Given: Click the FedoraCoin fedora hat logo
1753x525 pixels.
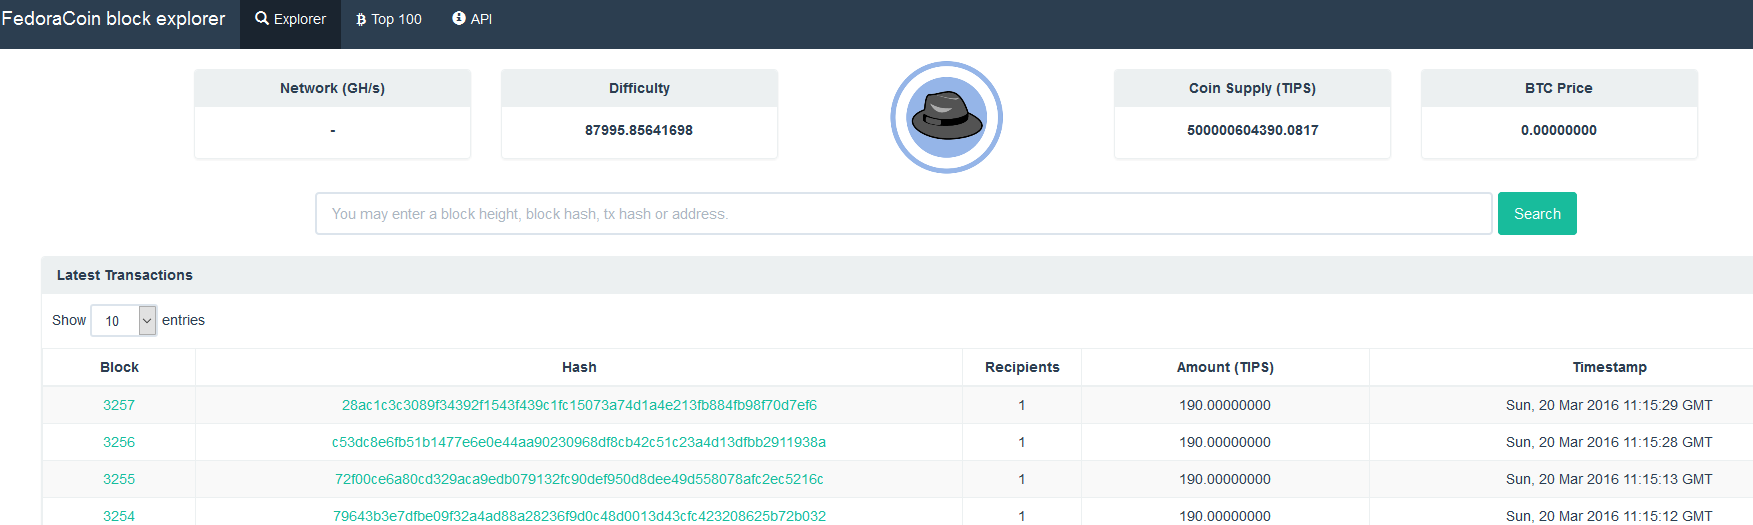Looking at the screenshot, I should click(x=946, y=117).
